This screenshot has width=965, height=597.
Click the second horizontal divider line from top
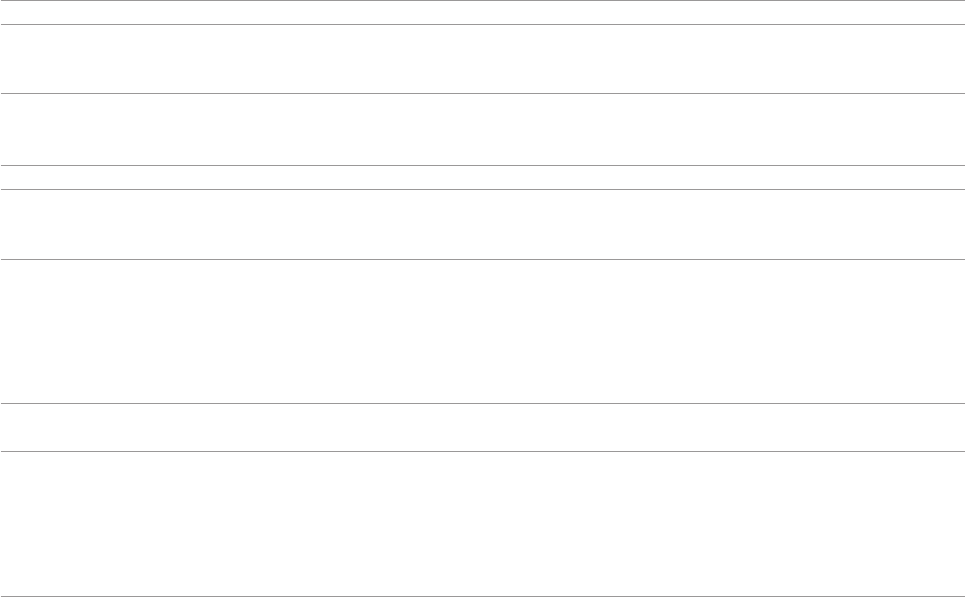[x=482, y=24]
